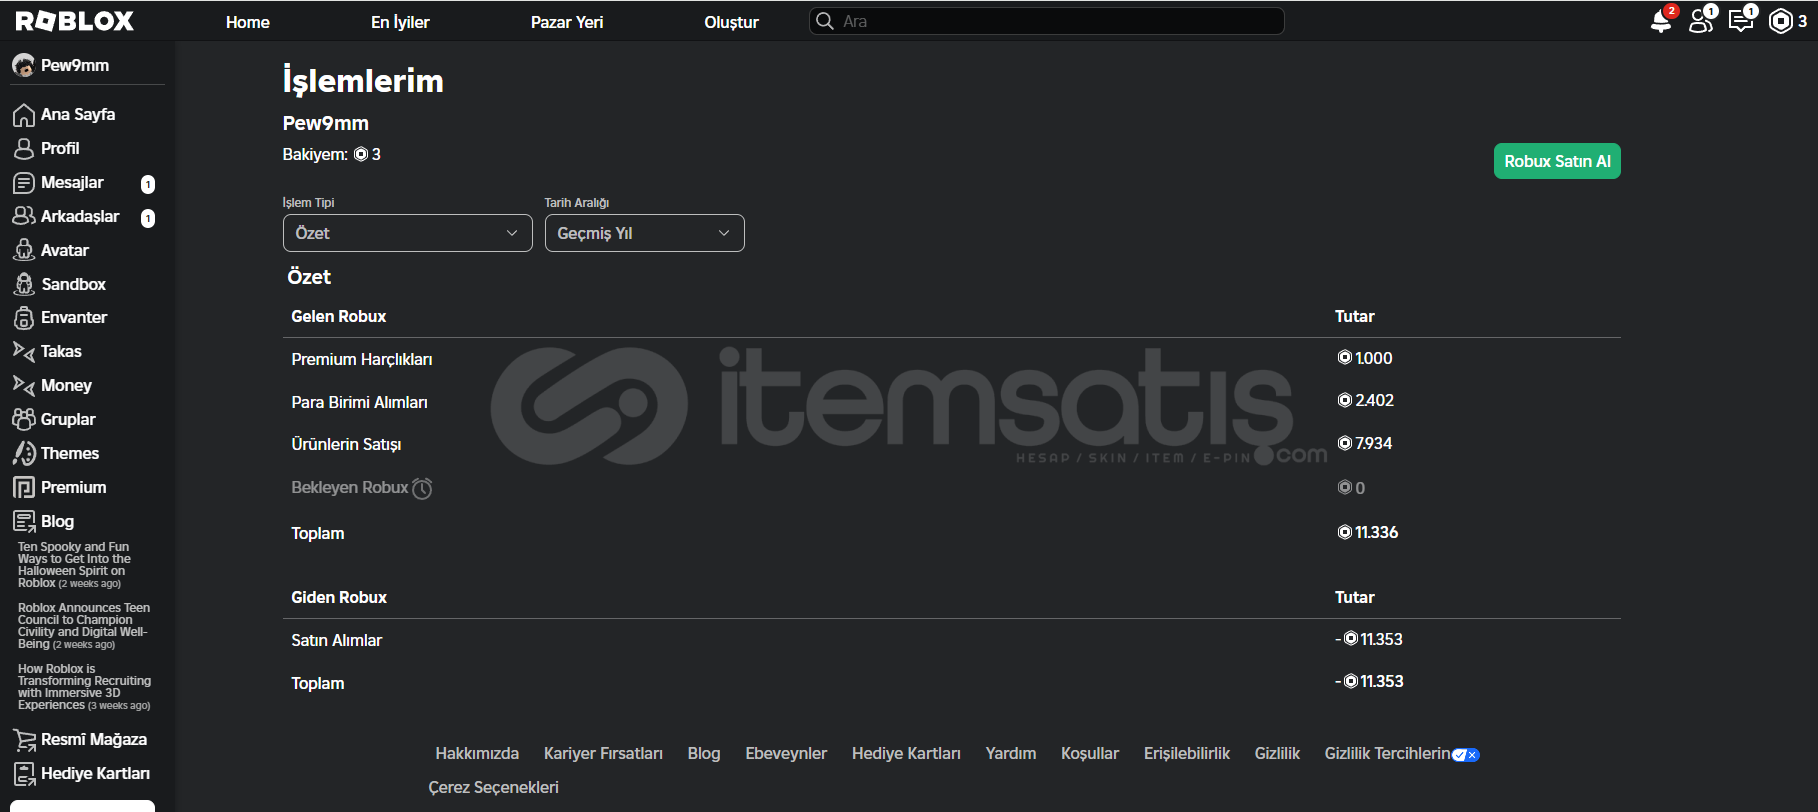Click the 11.336 Toplam amount

1368,532
